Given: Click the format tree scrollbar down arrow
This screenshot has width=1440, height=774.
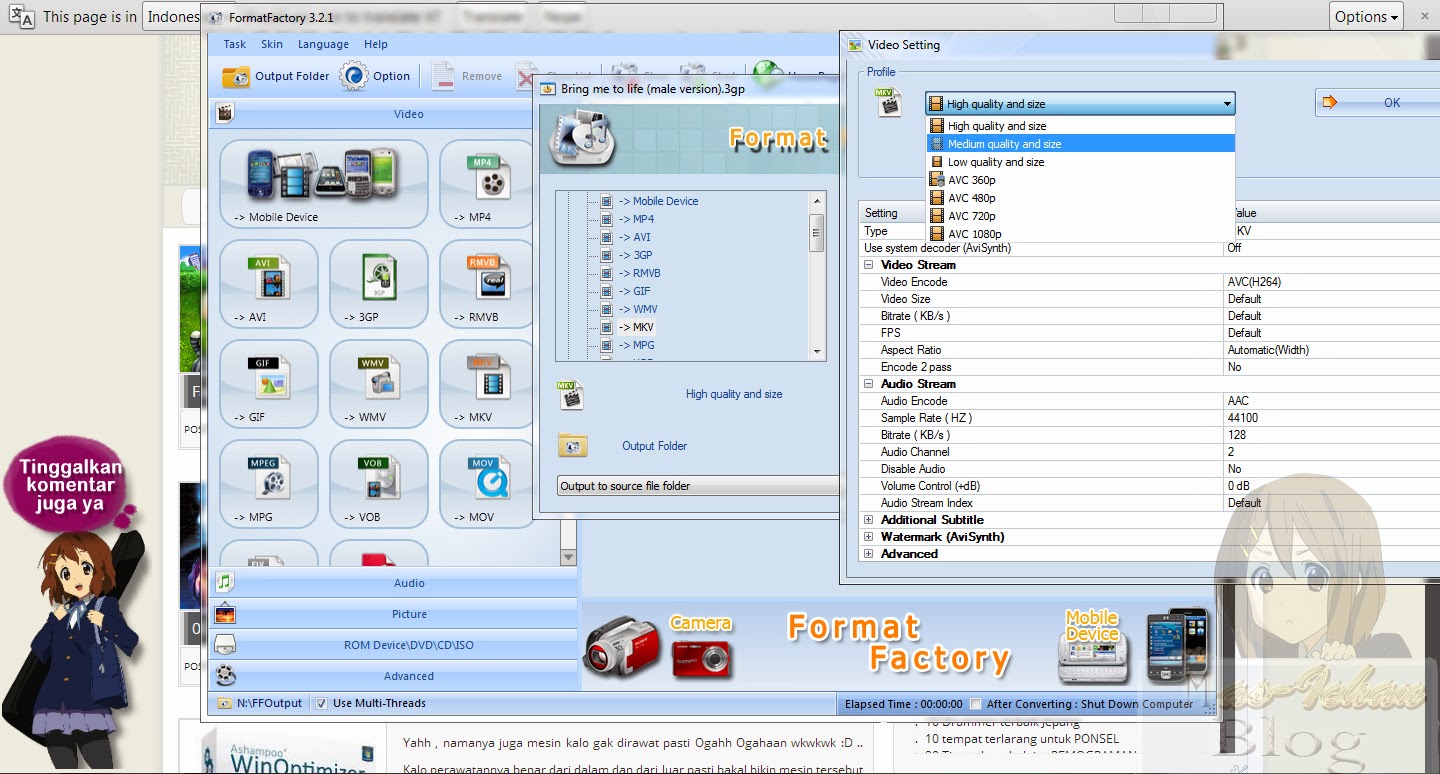Looking at the screenshot, I should (817, 351).
